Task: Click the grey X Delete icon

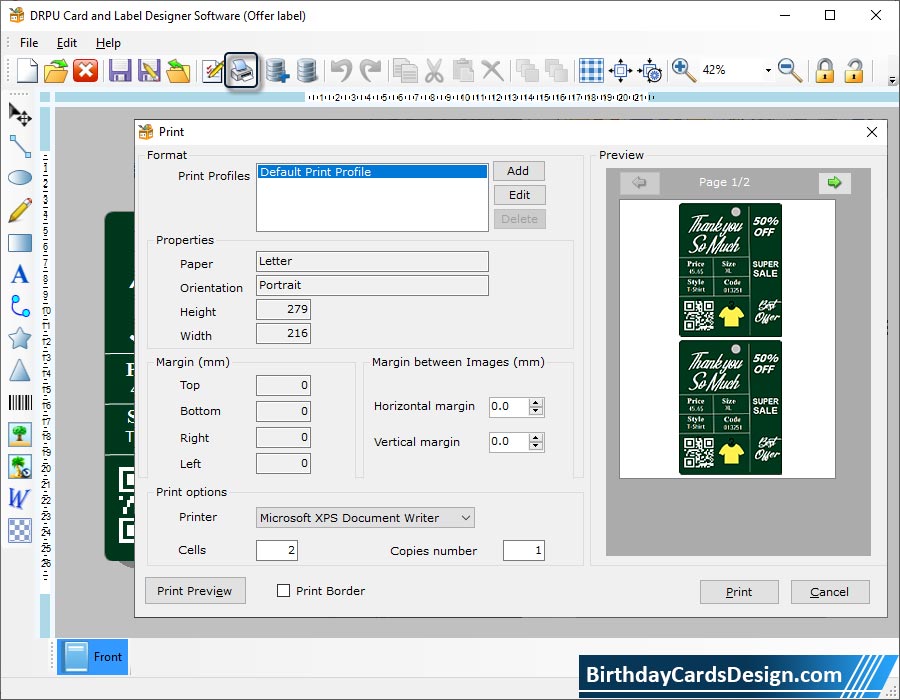Action: tap(492, 71)
